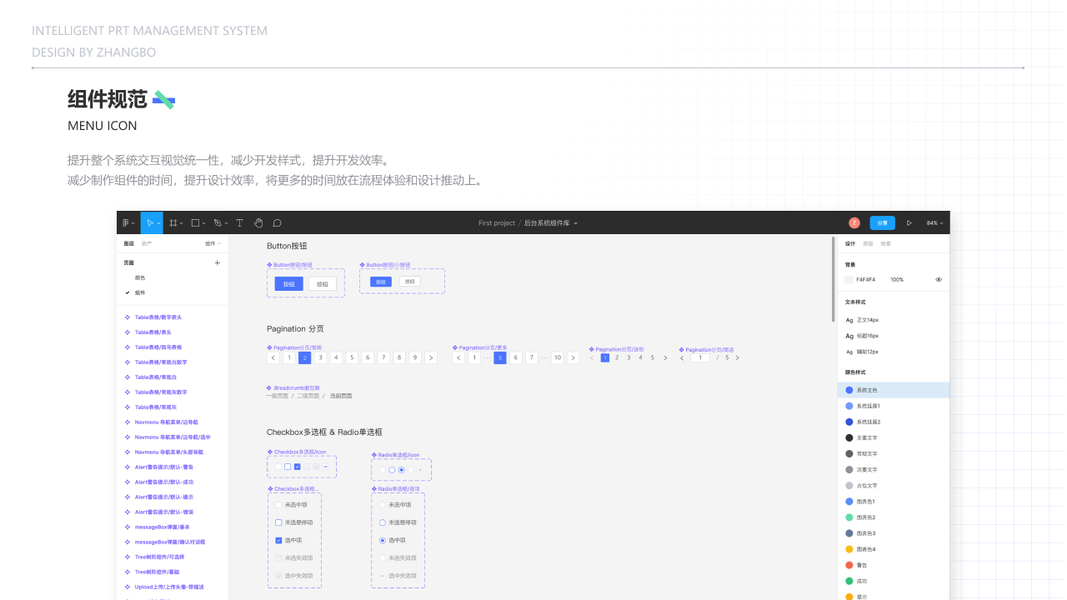Click previous arrow in Pagination分页/常用
This screenshot has width=1067, height=600.
[x=273, y=358]
